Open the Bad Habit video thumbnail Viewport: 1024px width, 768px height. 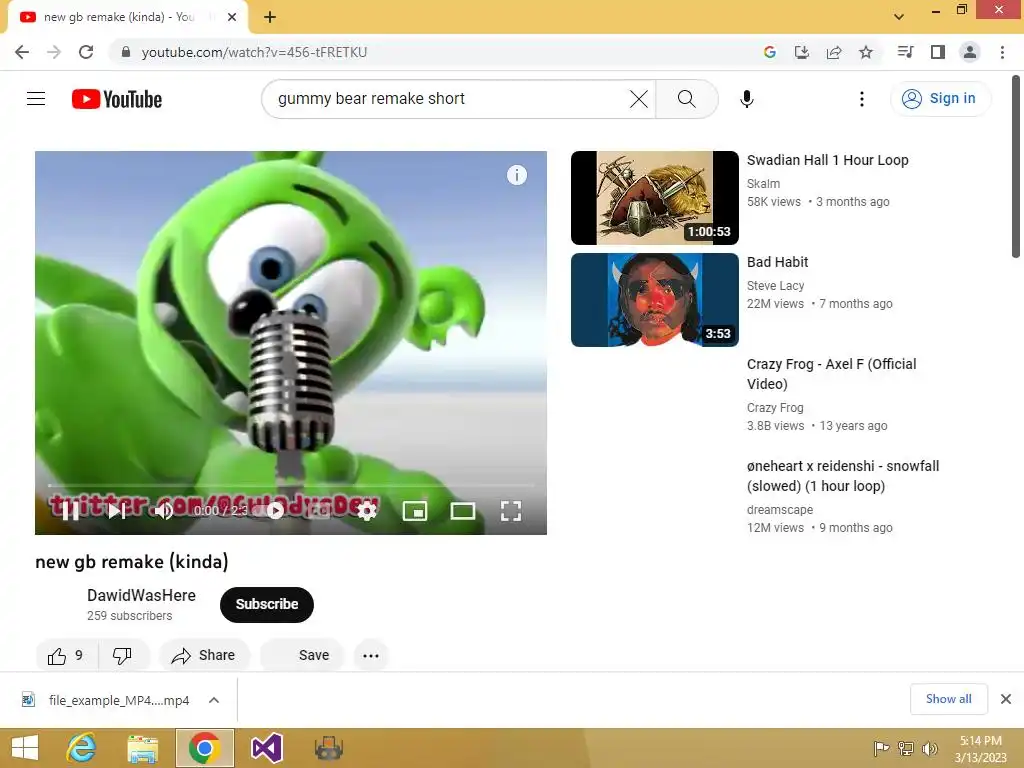pos(654,300)
